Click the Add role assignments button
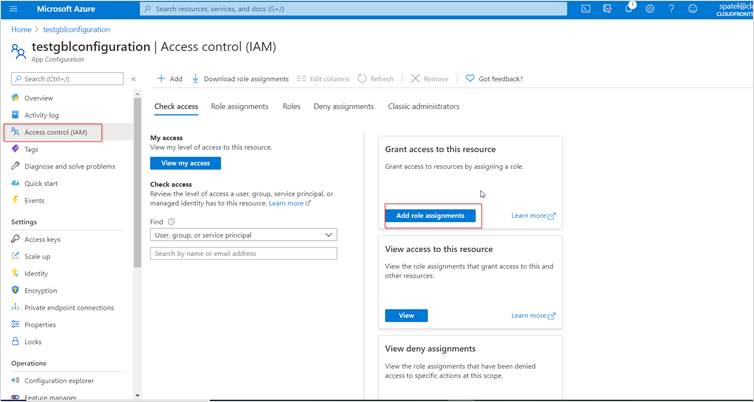Image resolution: width=754 pixels, height=402 pixels. (x=430, y=215)
